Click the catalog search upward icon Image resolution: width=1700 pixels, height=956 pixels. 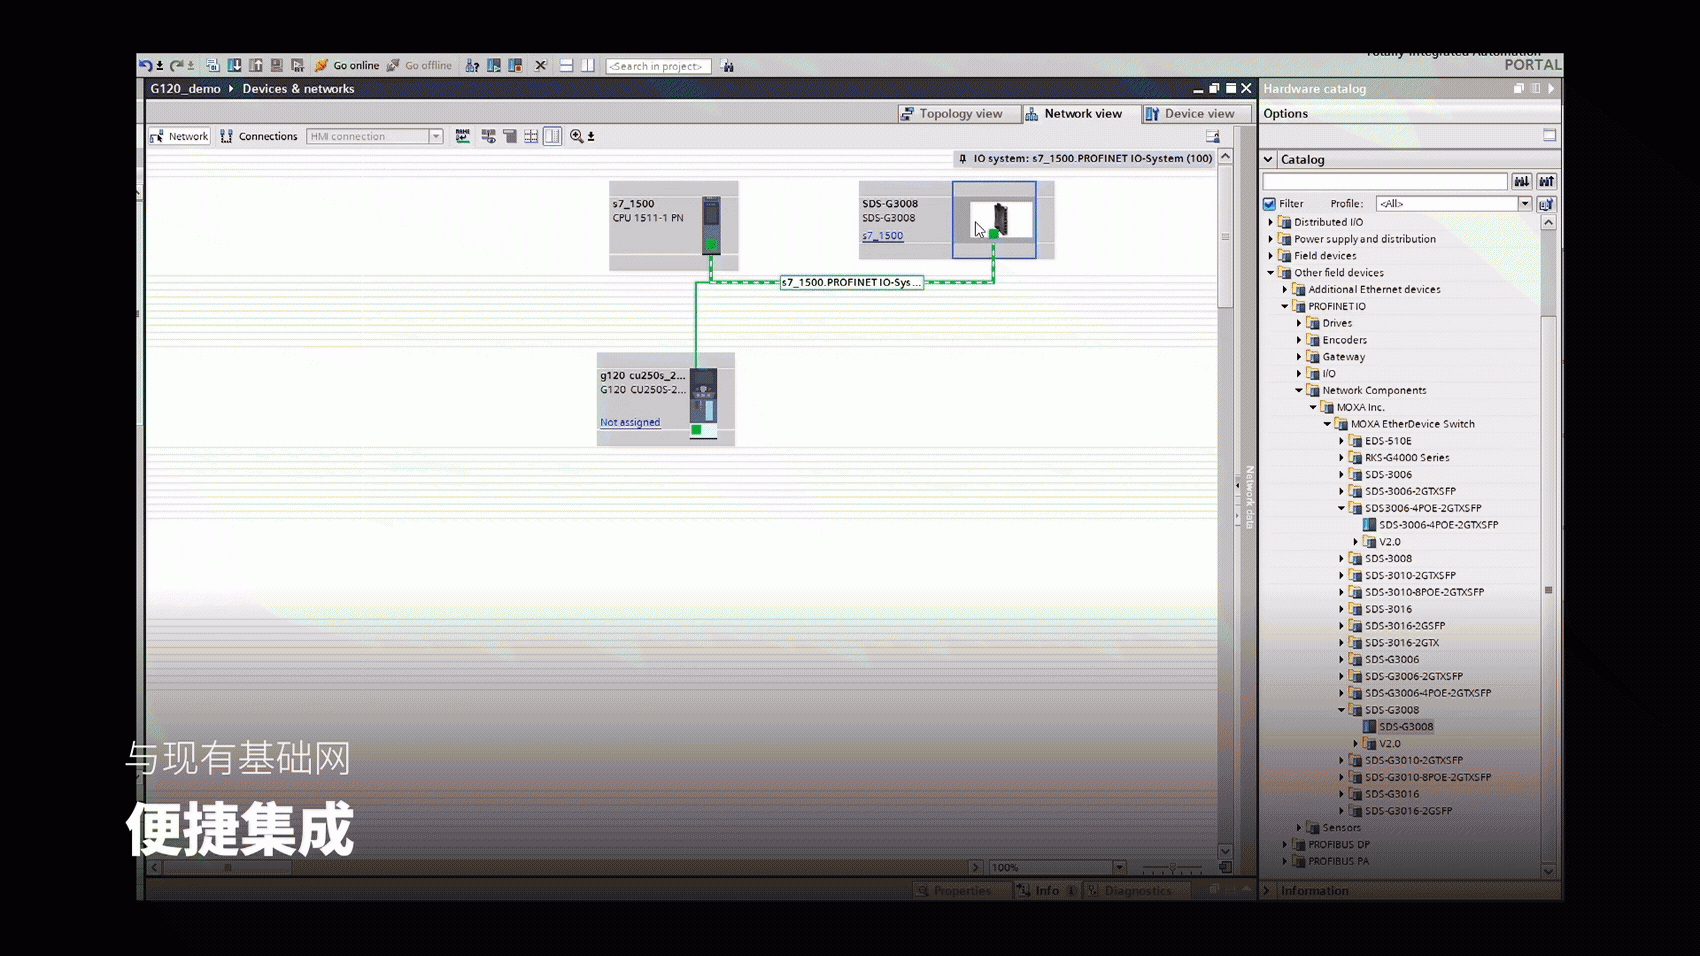pos(1546,182)
